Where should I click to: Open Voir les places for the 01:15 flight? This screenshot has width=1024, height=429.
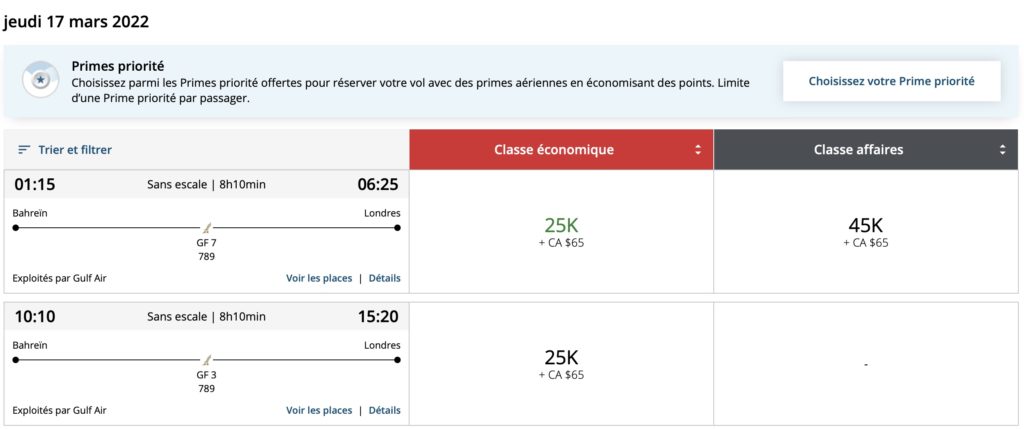click(319, 278)
